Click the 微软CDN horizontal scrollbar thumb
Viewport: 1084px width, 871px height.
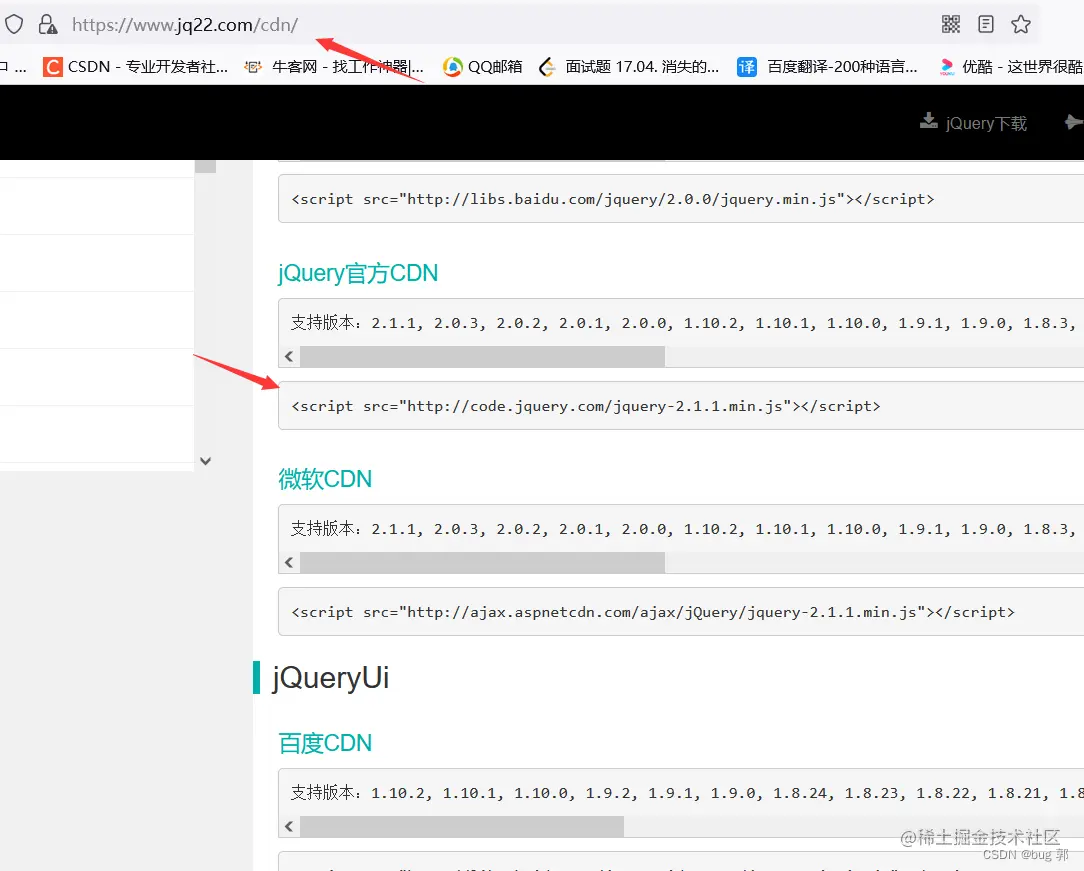pos(483,563)
